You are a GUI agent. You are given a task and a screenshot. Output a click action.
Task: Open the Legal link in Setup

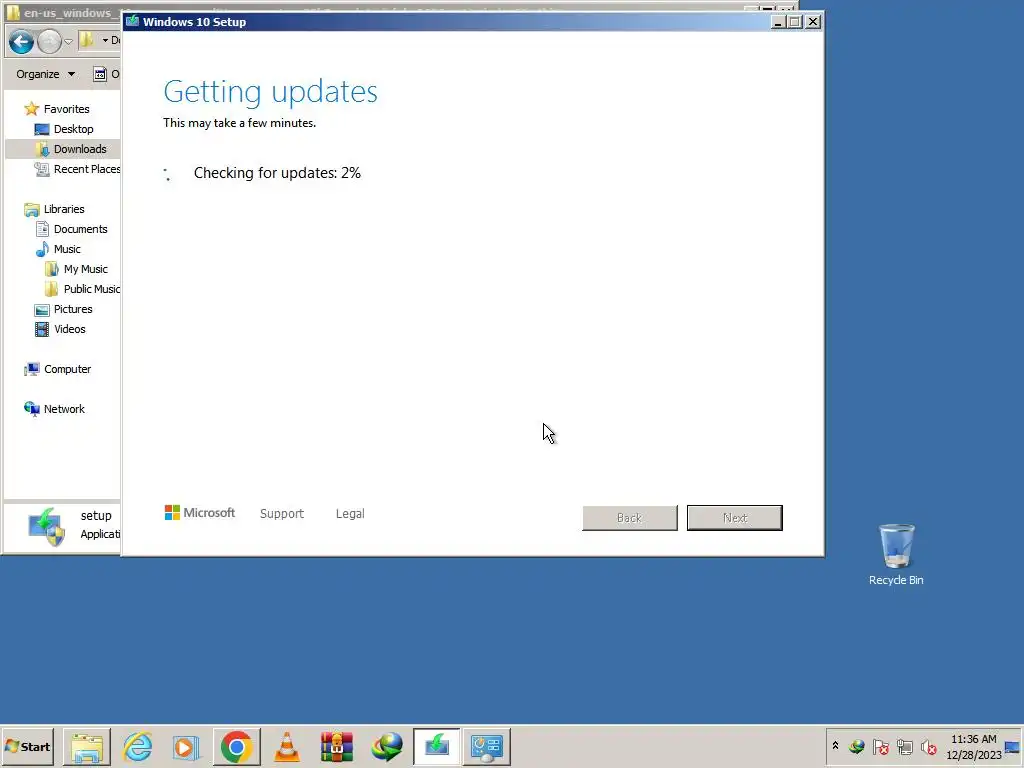point(350,513)
